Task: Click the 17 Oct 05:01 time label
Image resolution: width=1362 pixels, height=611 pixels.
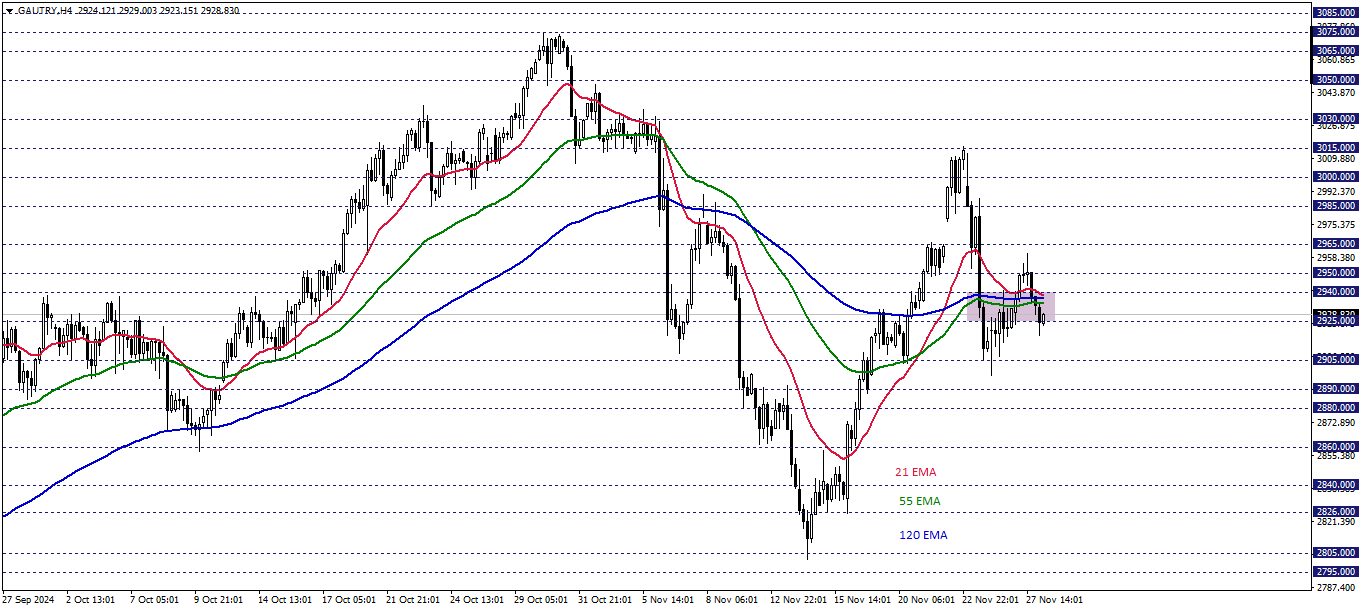Action: [347, 600]
